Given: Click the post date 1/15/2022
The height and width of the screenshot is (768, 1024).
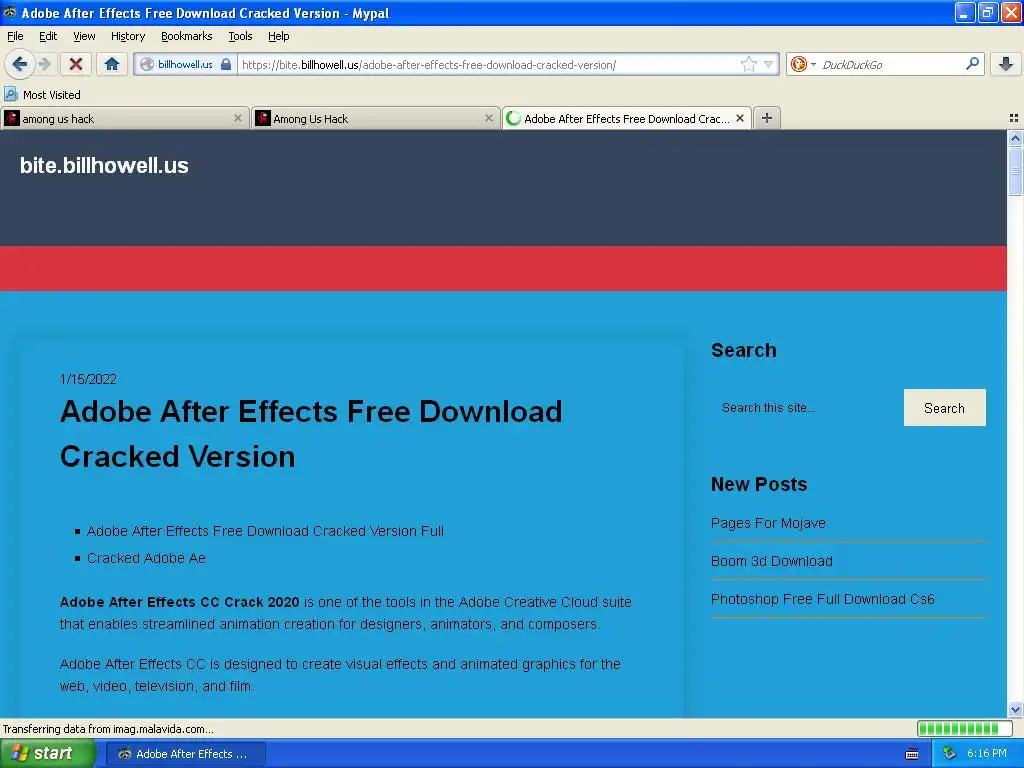Looking at the screenshot, I should point(88,379).
